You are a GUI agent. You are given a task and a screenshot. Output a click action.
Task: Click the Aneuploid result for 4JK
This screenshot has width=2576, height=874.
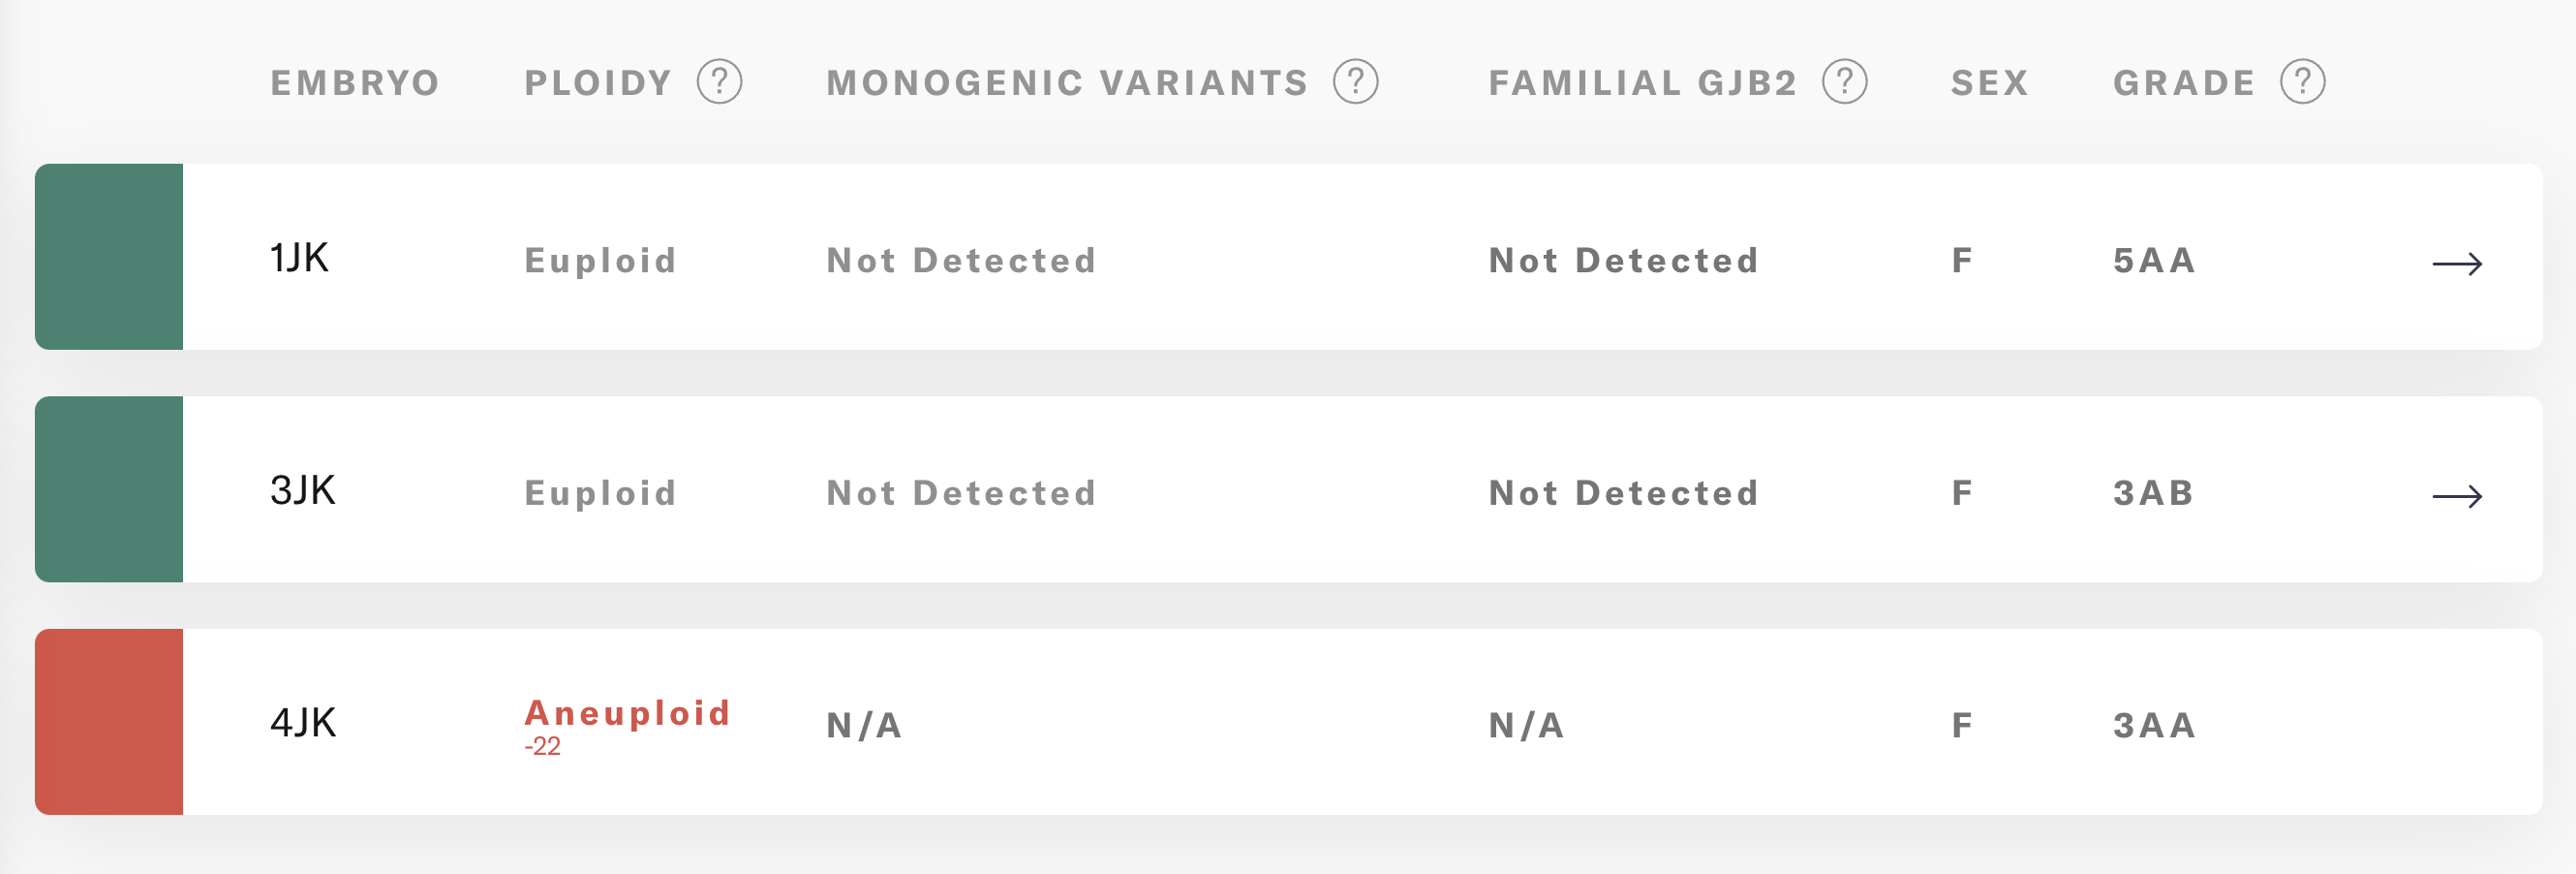pyautogui.click(x=627, y=713)
